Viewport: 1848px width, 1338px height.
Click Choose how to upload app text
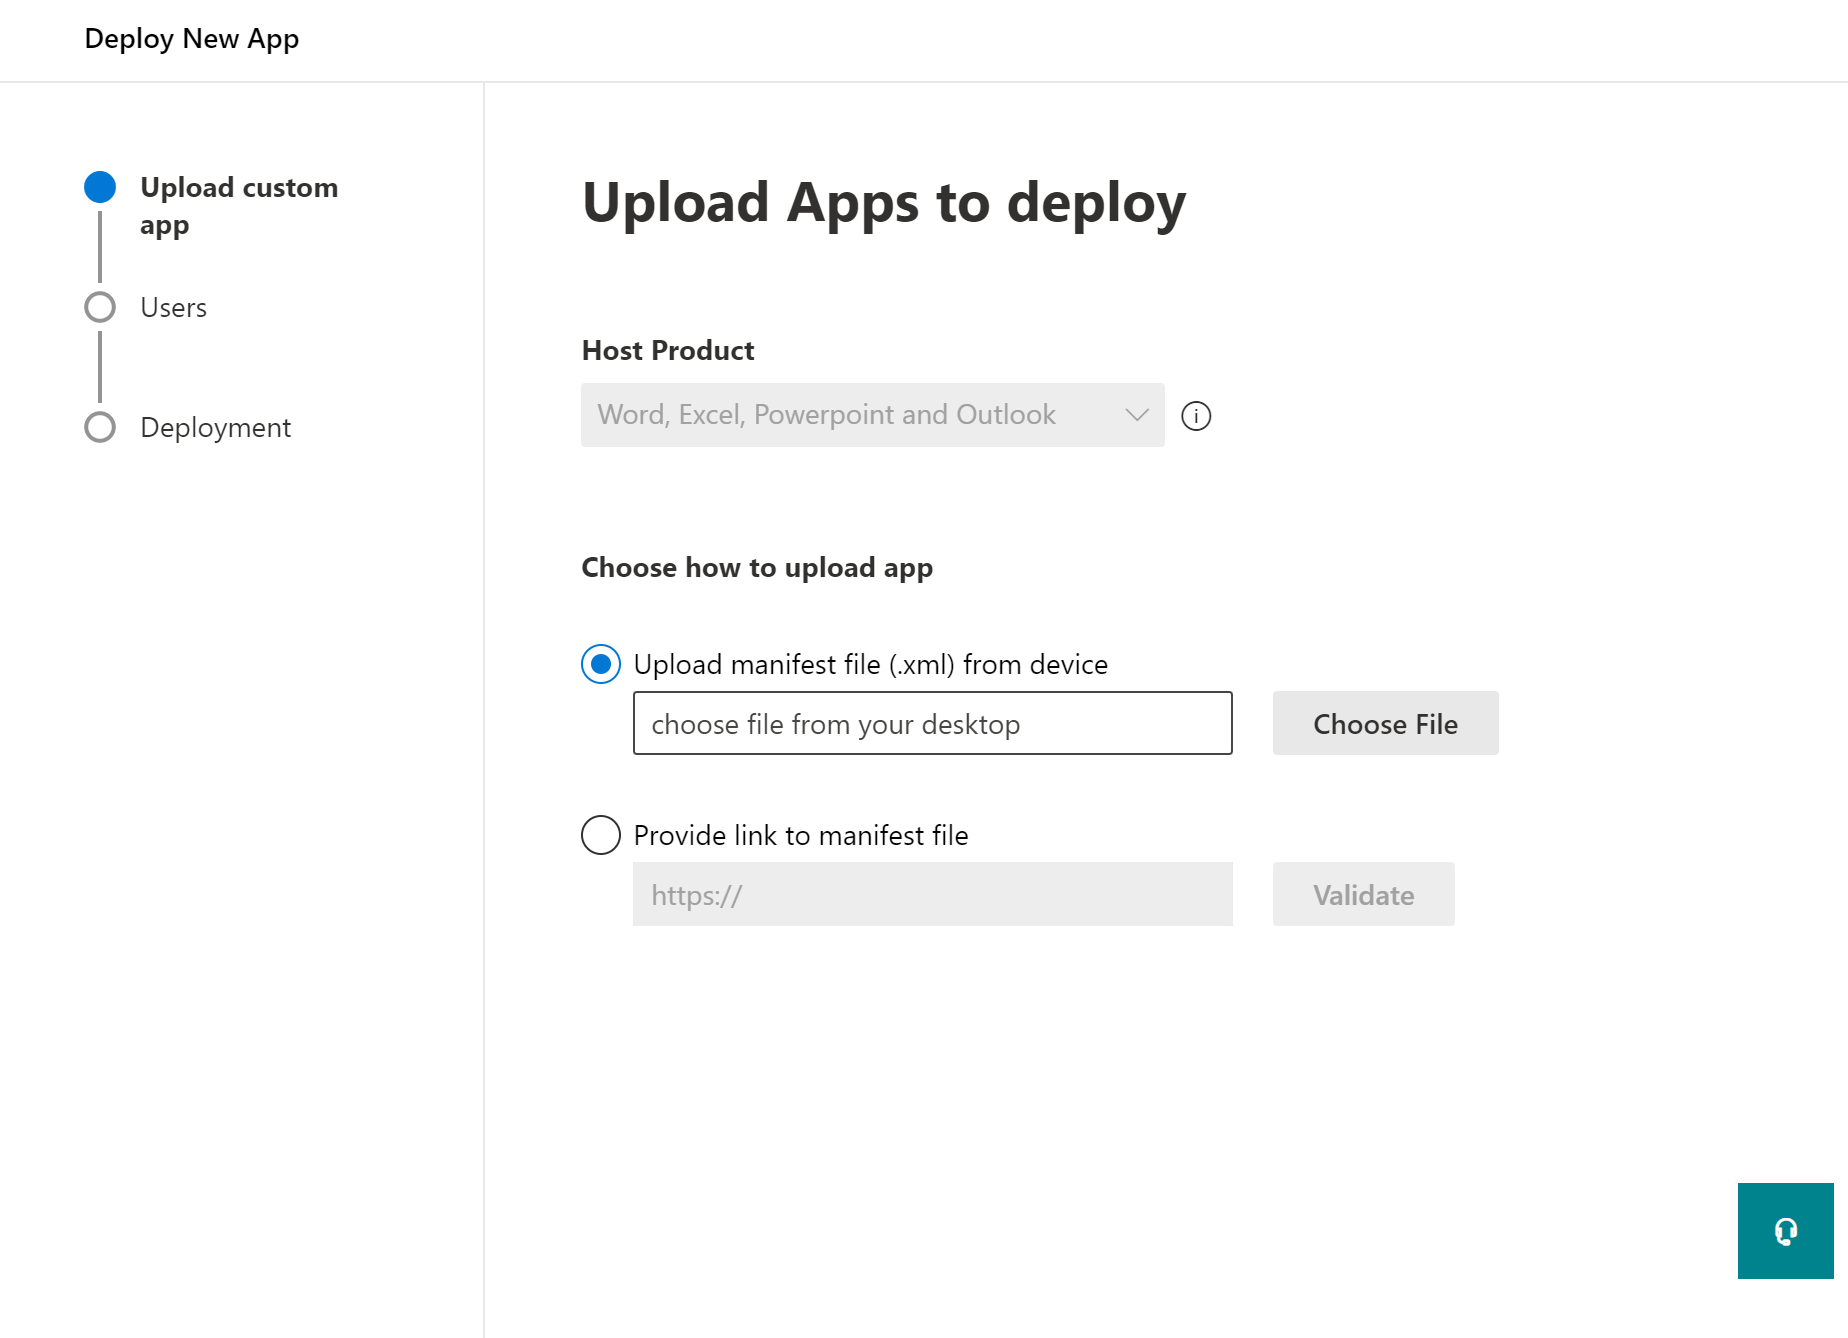(757, 568)
